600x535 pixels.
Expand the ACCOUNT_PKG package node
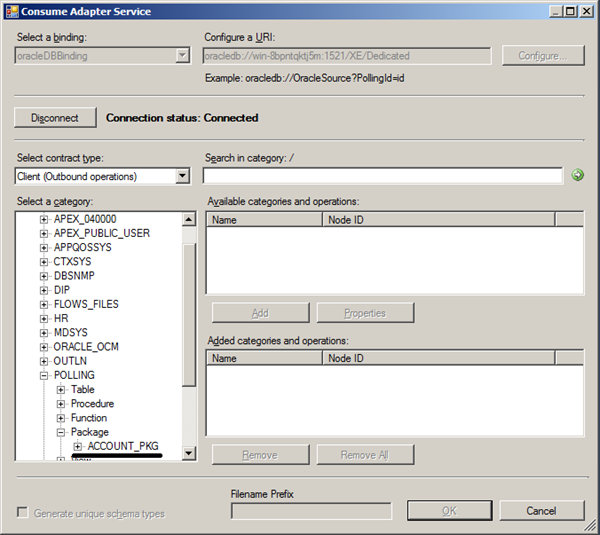pos(78,446)
